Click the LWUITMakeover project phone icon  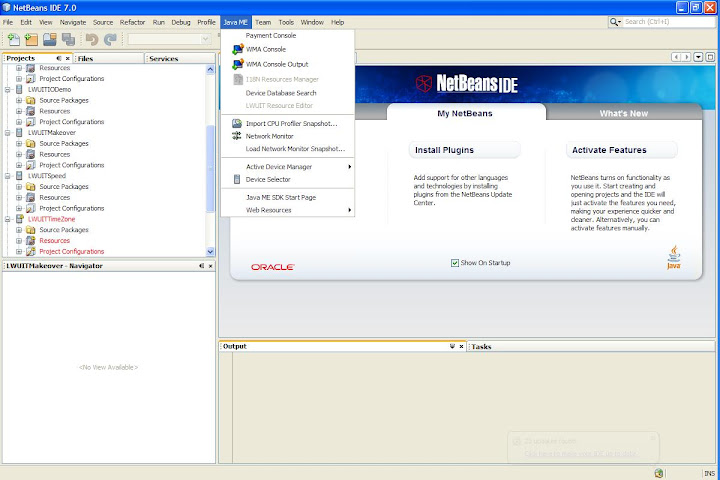(x=19, y=132)
